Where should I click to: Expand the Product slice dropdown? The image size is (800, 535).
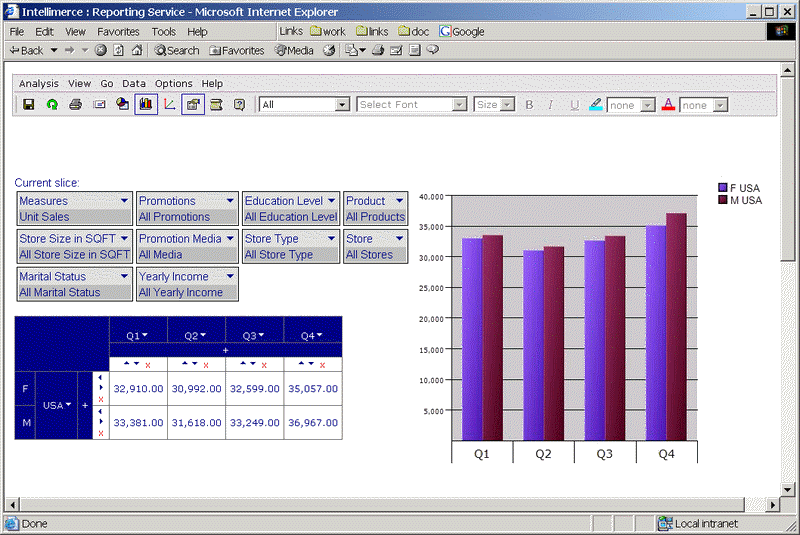coord(399,200)
